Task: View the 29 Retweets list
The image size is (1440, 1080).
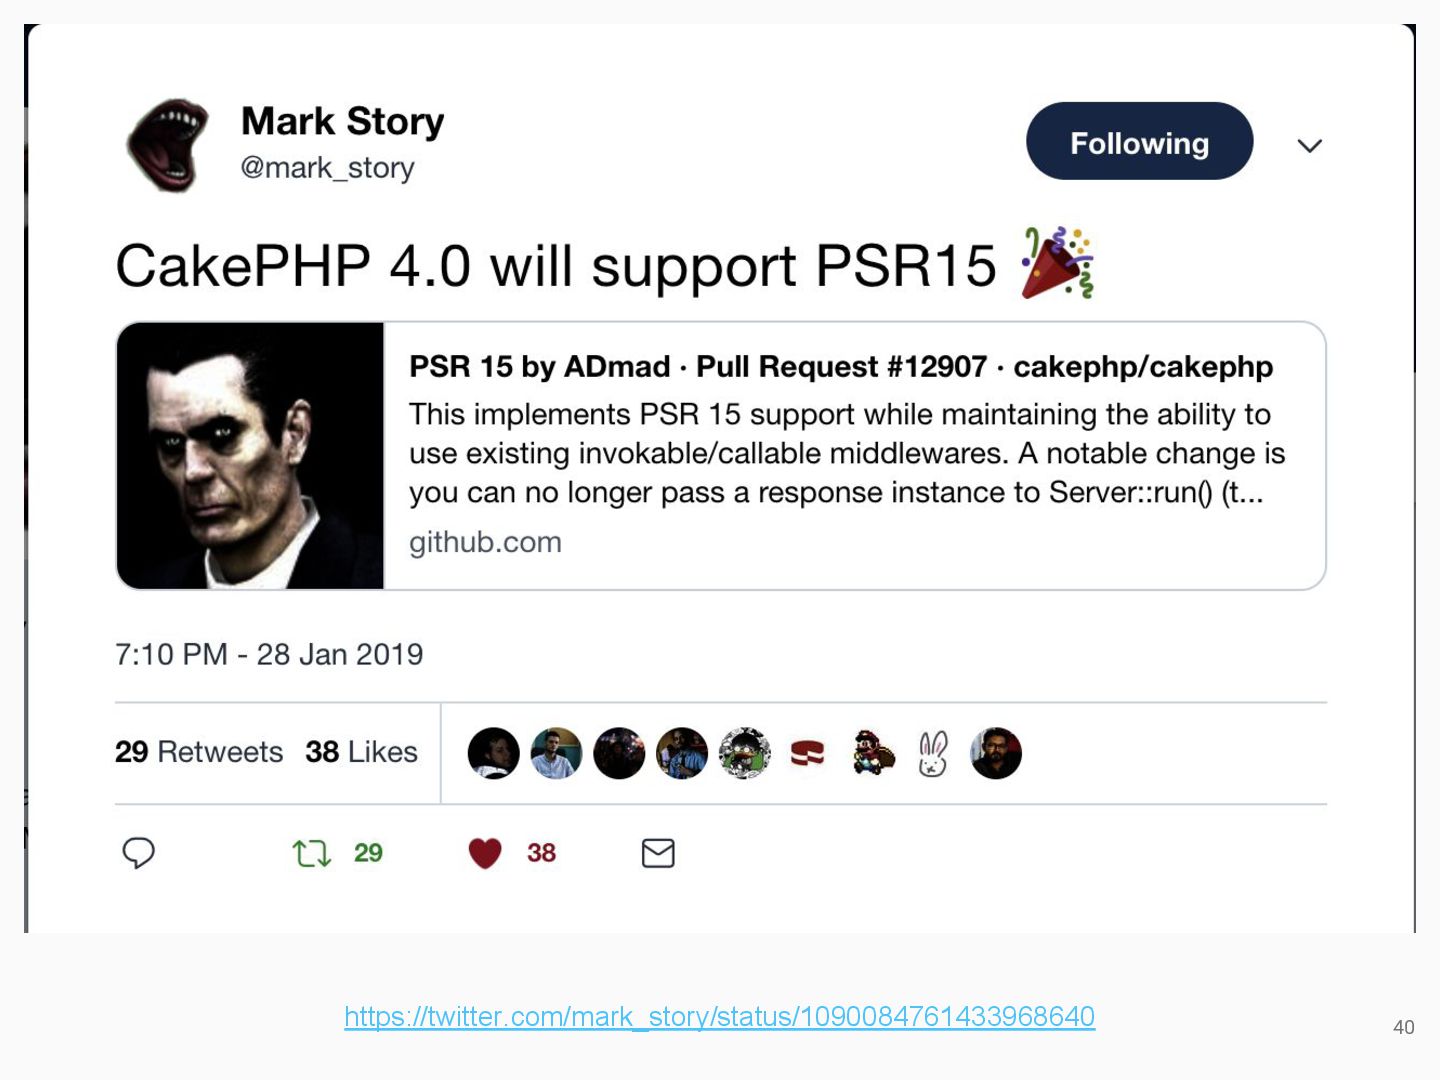Action: click(x=199, y=752)
